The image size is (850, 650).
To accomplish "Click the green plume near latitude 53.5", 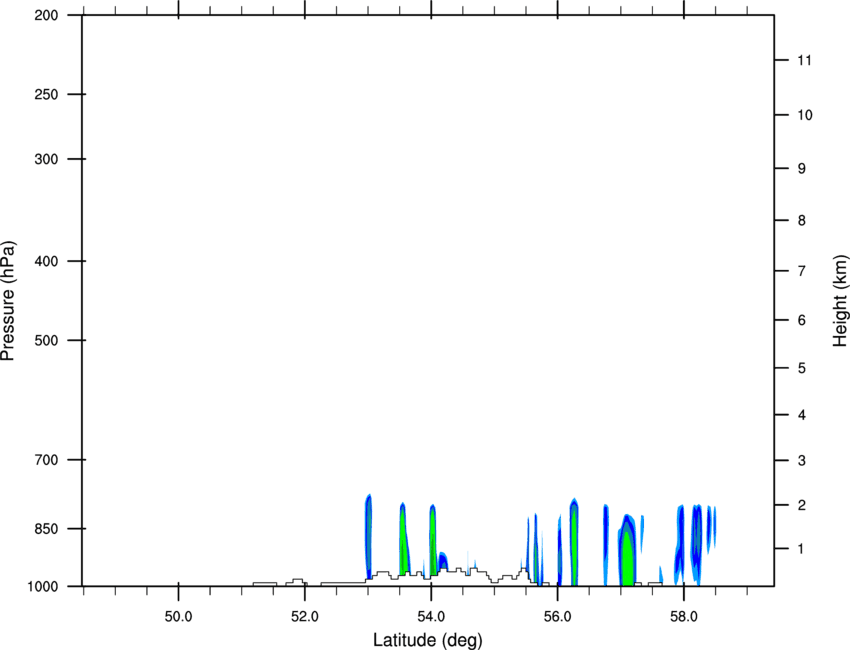I will (404, 539).
